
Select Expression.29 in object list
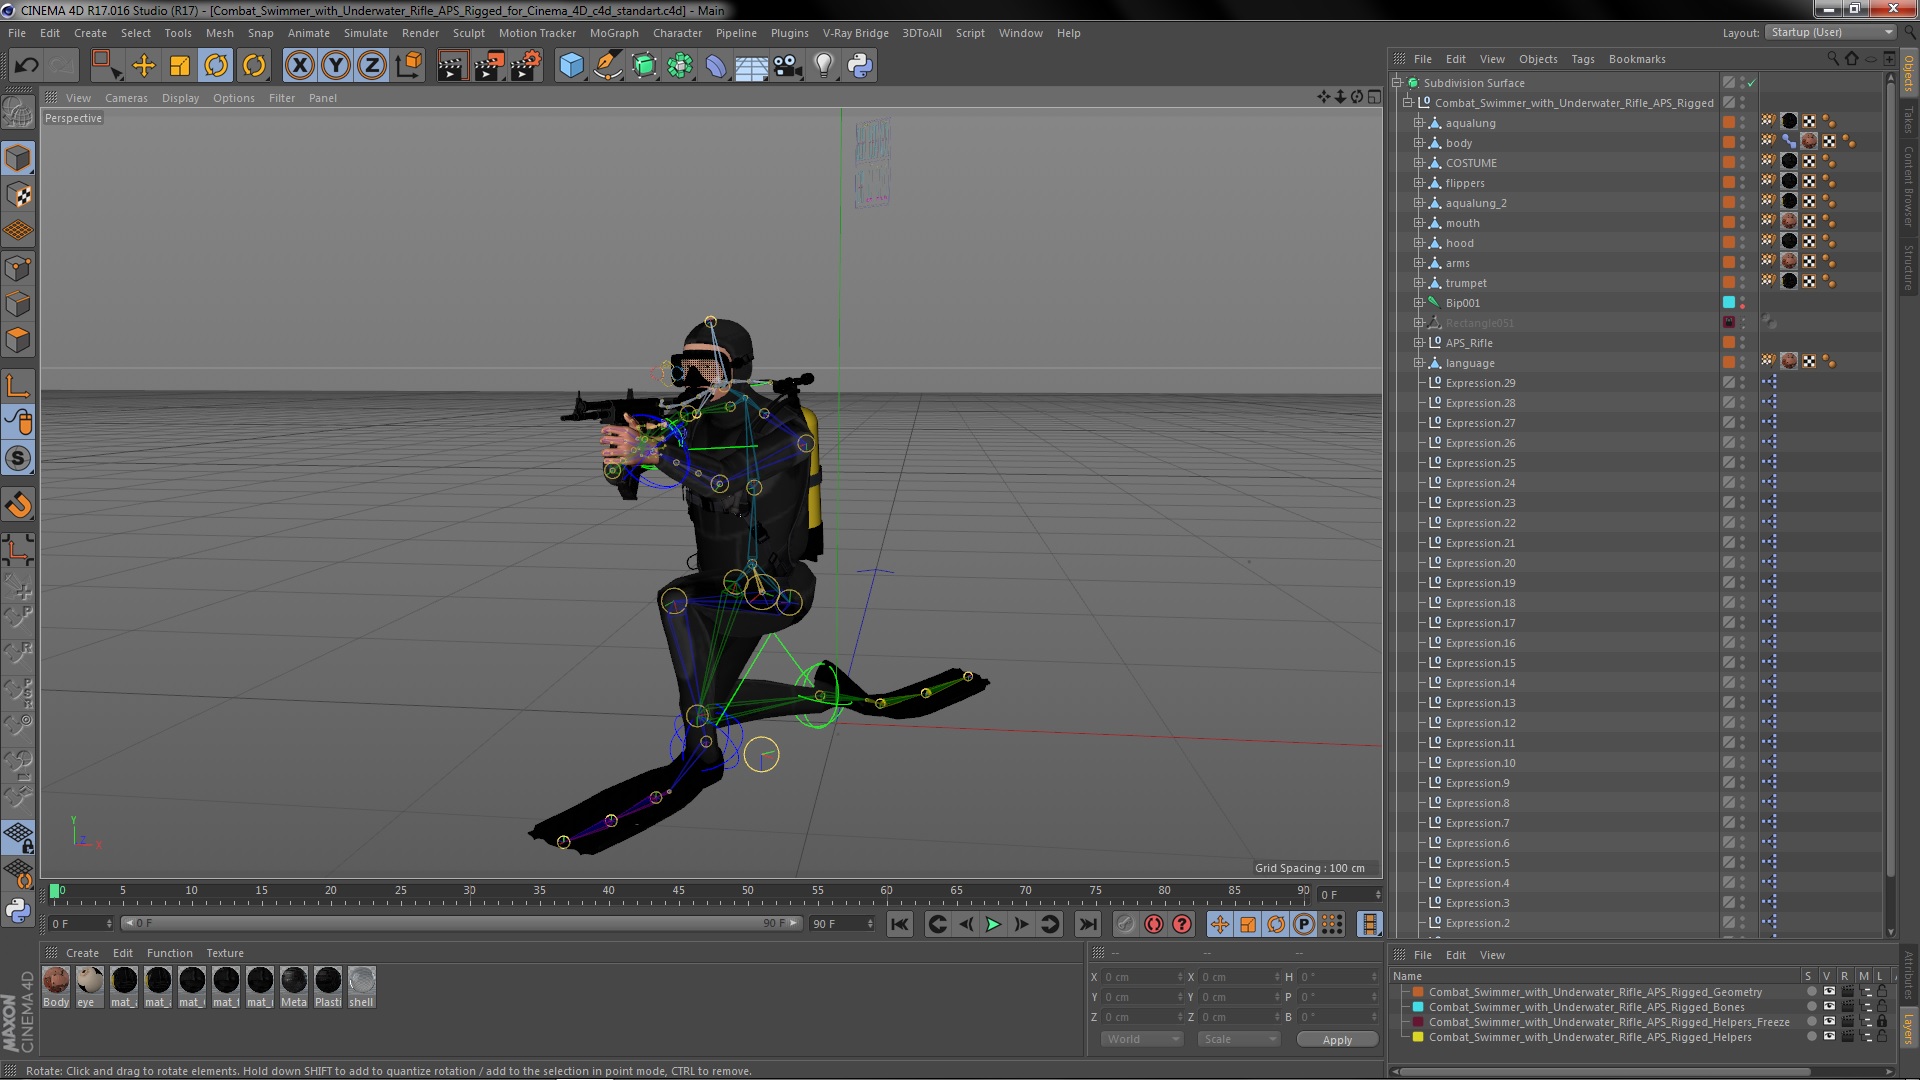[x=1480, y=383]
